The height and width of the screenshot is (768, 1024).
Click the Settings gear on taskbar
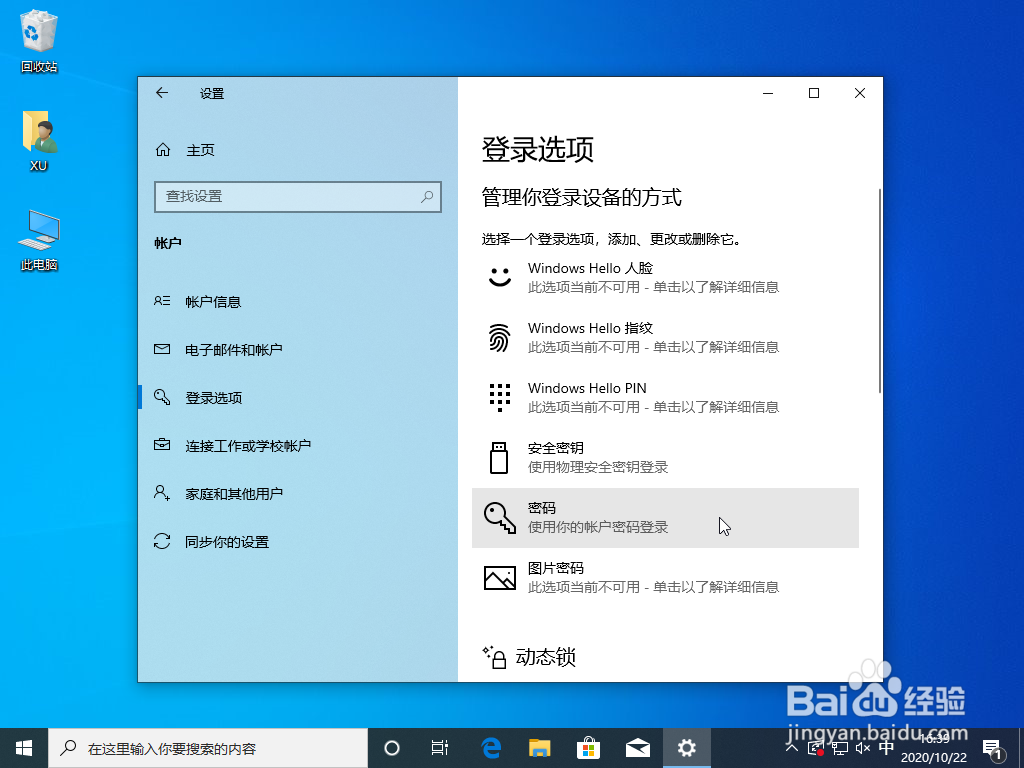(686, 748)
